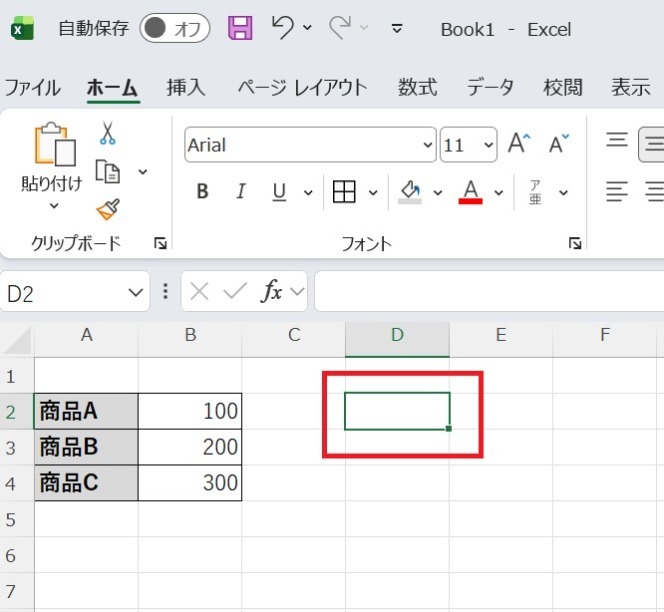
Task: Select column C header
Action: coord(294,340)
